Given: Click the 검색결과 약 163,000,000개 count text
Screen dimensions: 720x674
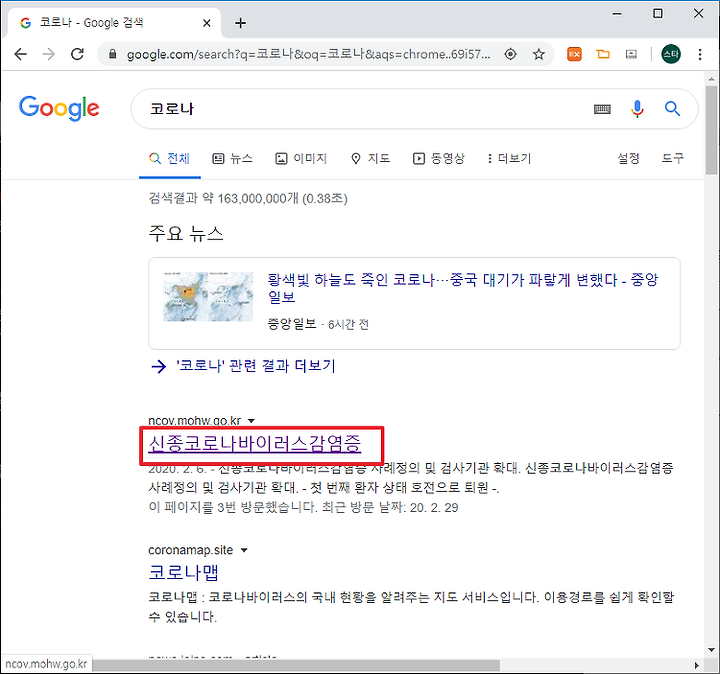Looking at the screenshot, I should click(248, 198).
